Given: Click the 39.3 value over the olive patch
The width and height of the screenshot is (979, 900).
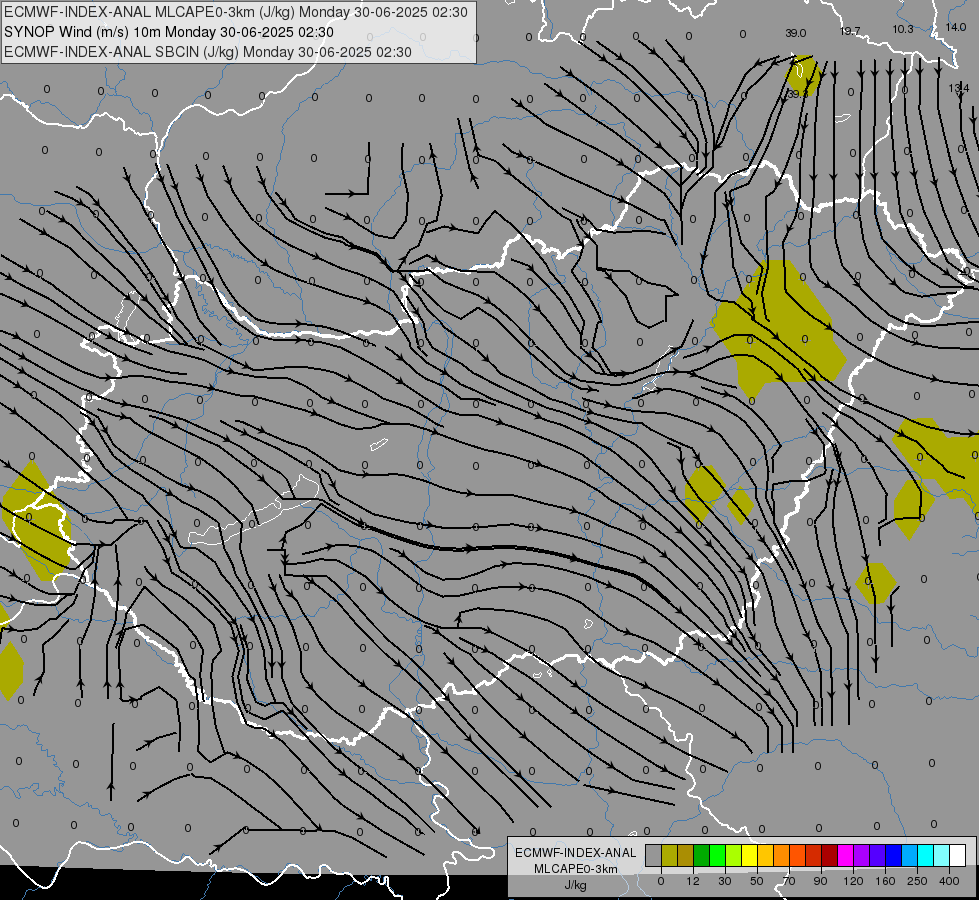Looking at the screenshot, I should 797,94.
